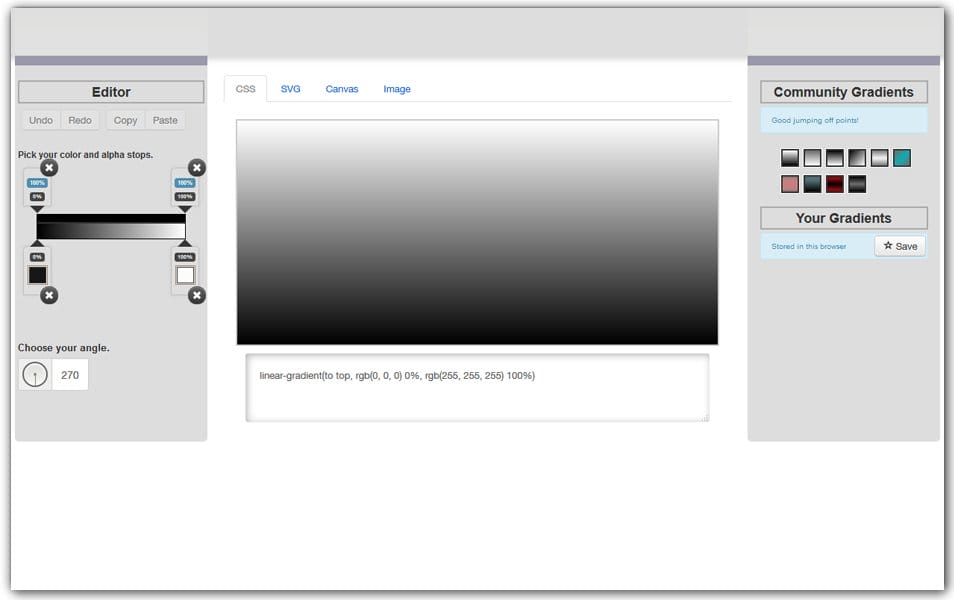Image resolution: width=954 pixels, height=600 pixels.
Task: Copy the gradient with Copy button
Action: point(126,120)
